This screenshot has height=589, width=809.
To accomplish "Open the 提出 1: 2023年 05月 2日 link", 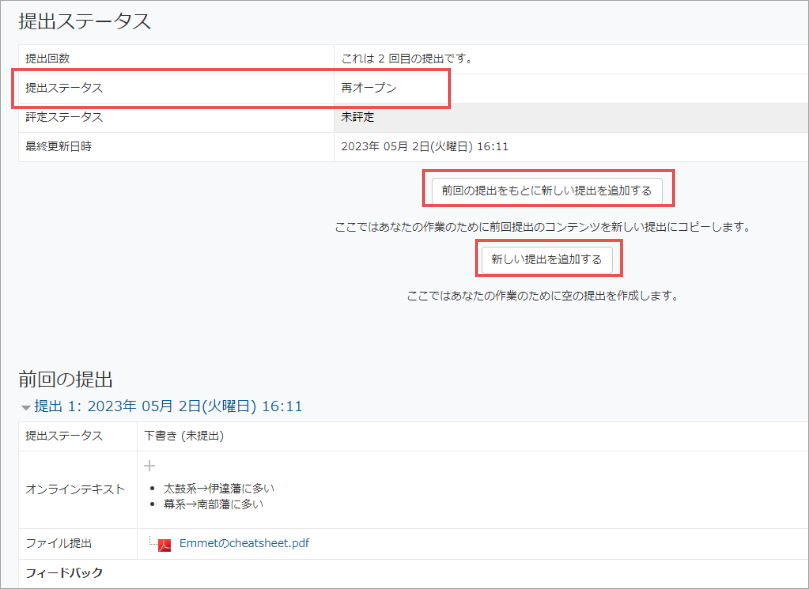I will pyautogui.click(x=168, y=407).
